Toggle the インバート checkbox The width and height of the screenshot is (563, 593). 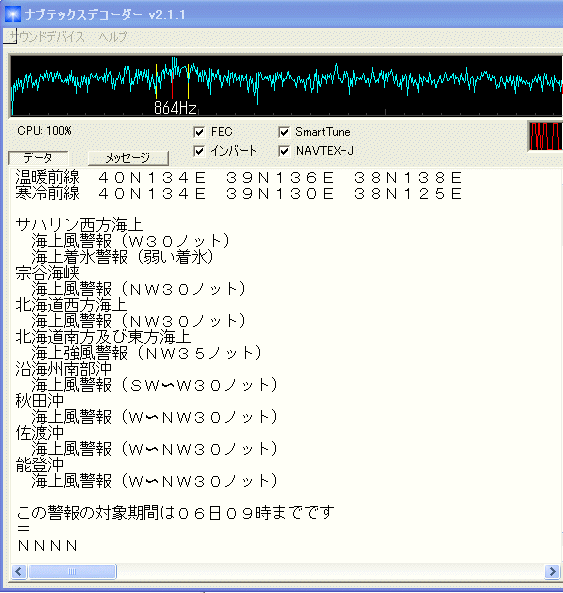tap(199, 151)
